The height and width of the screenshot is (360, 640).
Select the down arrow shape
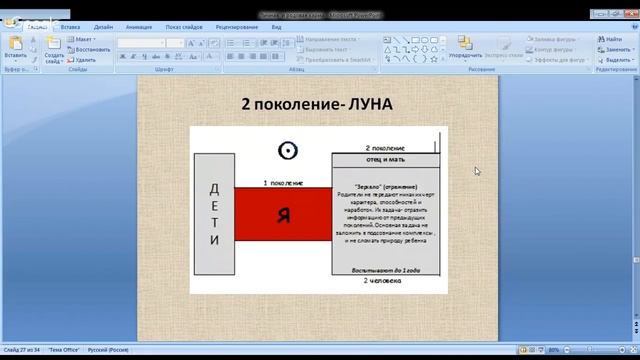425,50
